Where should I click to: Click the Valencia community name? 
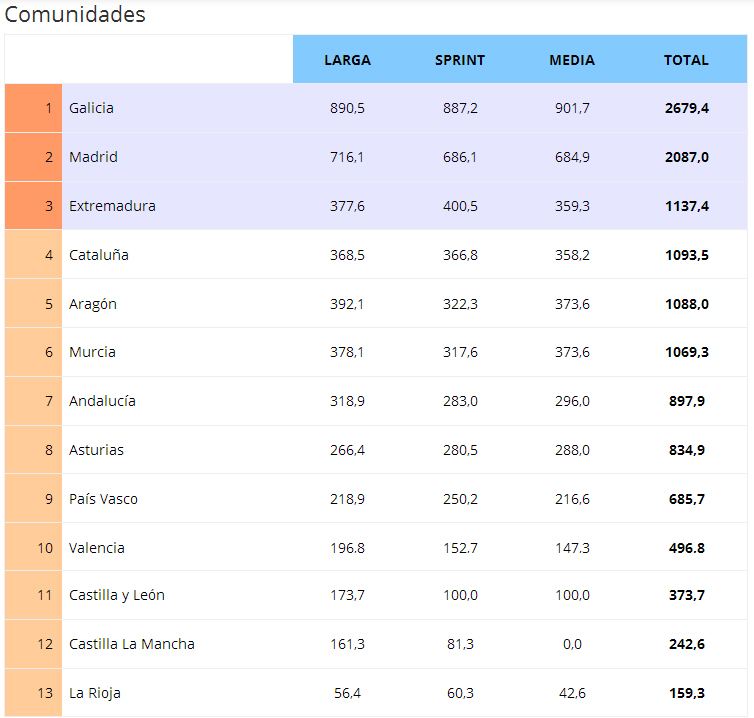(97, 548)
